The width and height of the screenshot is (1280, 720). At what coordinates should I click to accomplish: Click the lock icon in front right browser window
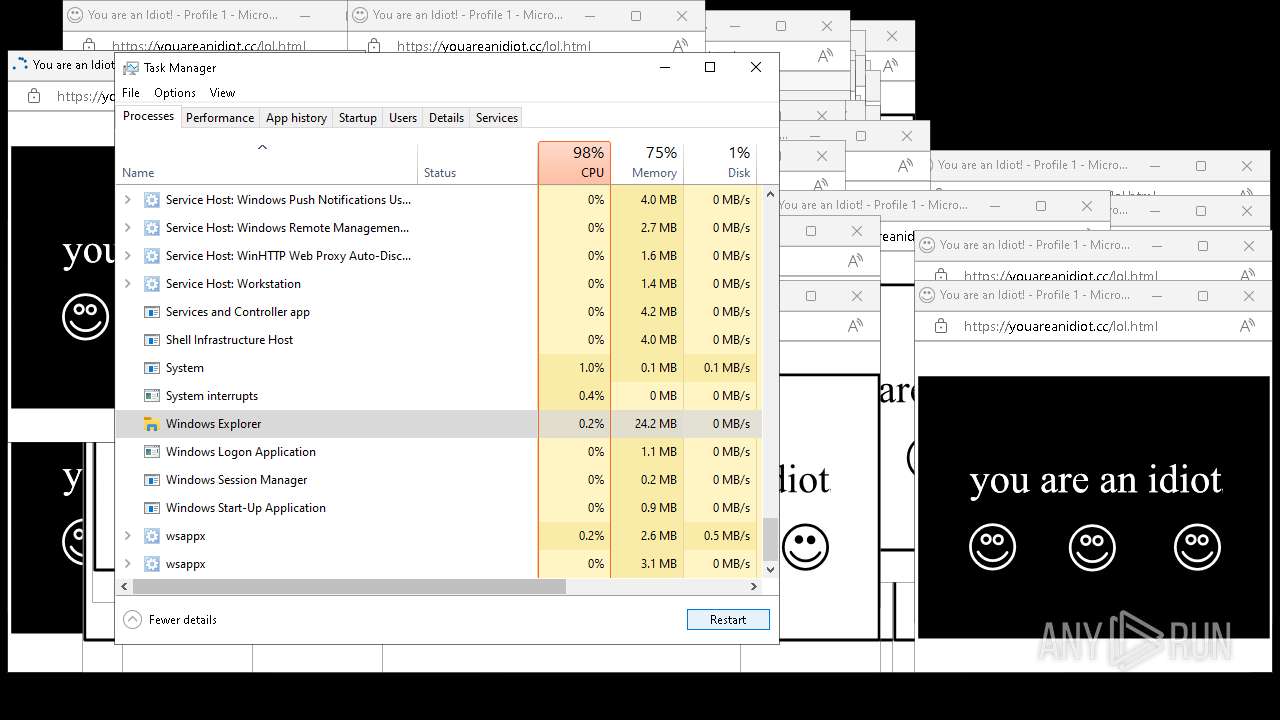click(x=940, y=326)
